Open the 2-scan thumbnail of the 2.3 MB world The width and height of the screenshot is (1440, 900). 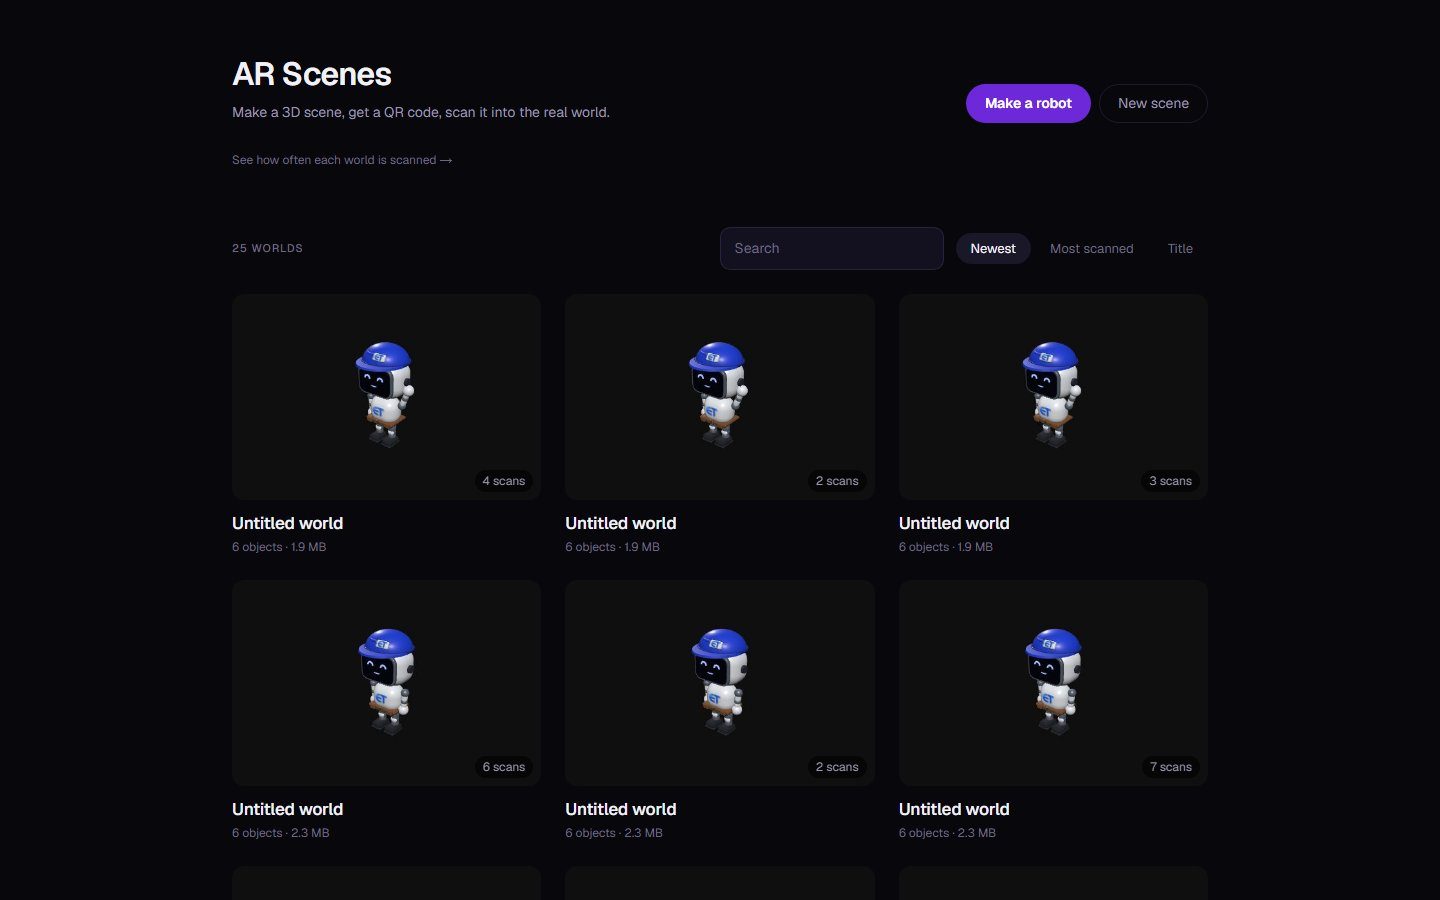(720, 683)
